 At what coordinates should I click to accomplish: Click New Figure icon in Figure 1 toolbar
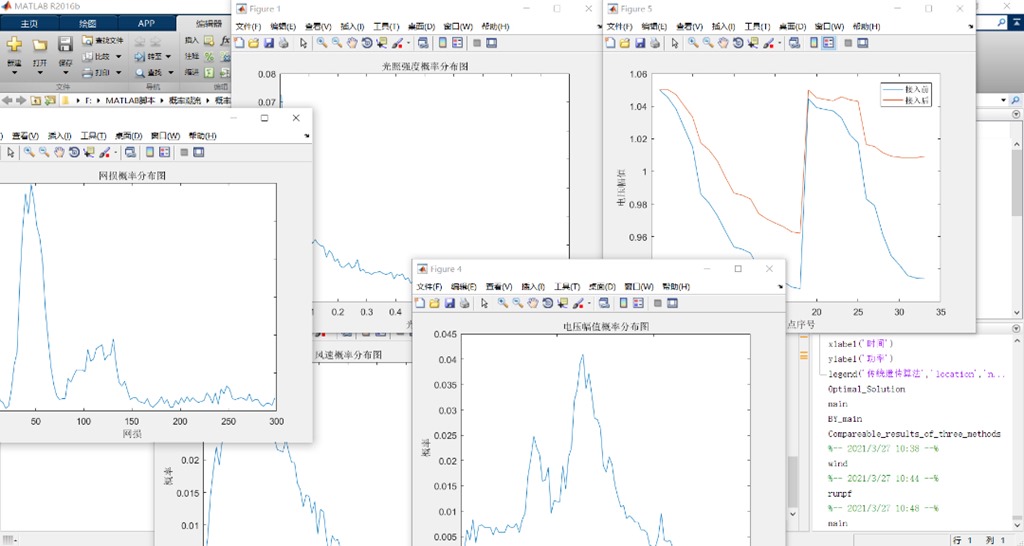(x=239, y=43)
